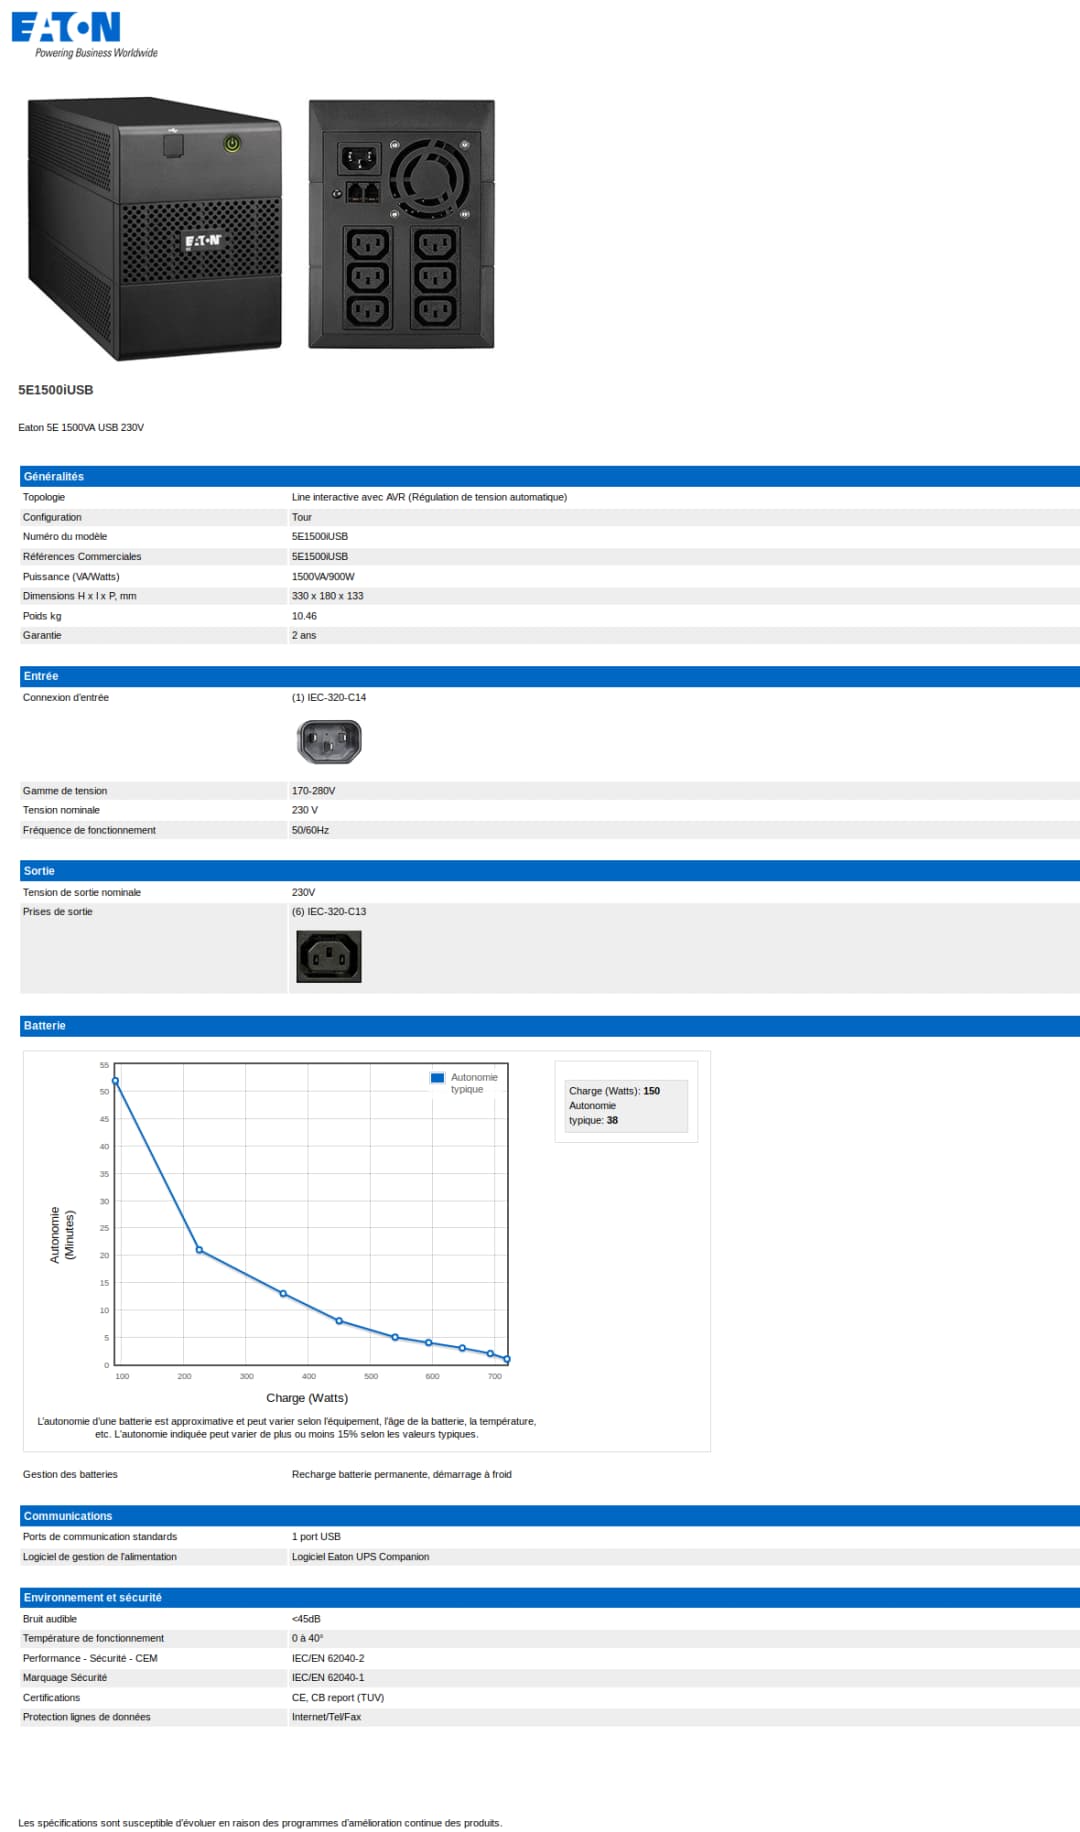Screen dimensions: 1080x1832
Task: Click the '230 V' nominal voltage value
Action: pos(305,811)
